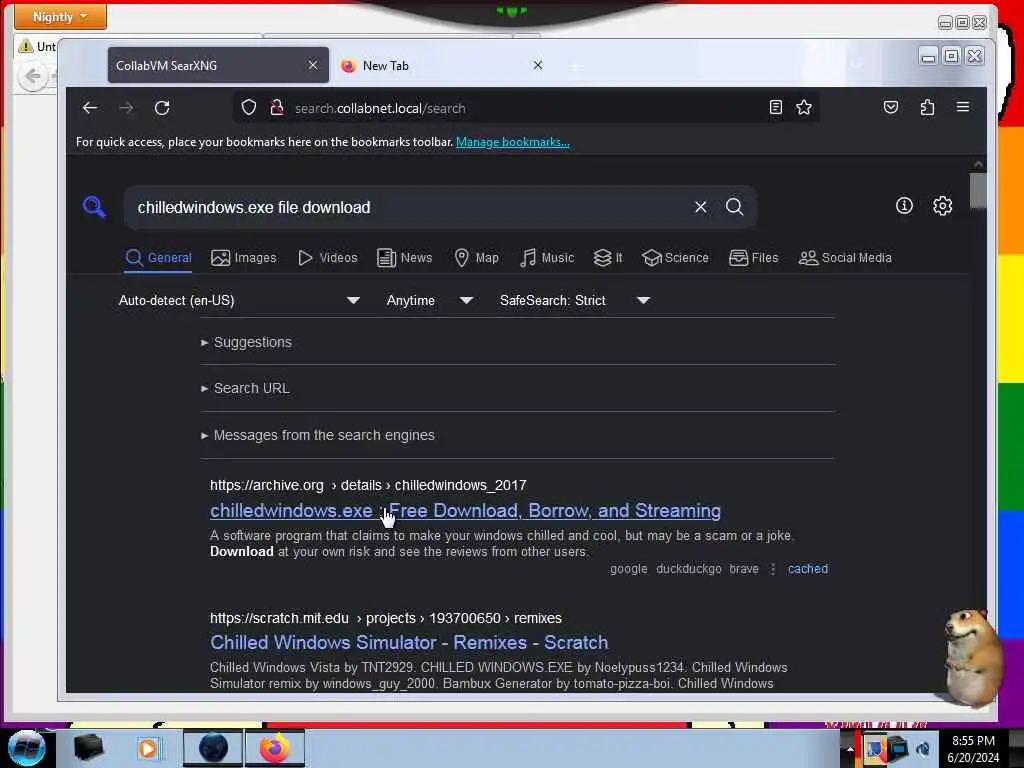The height and width of the screenshot is (768, 1024).
Task: Open the Anytime time range dropdown
Action: (429, 300)
